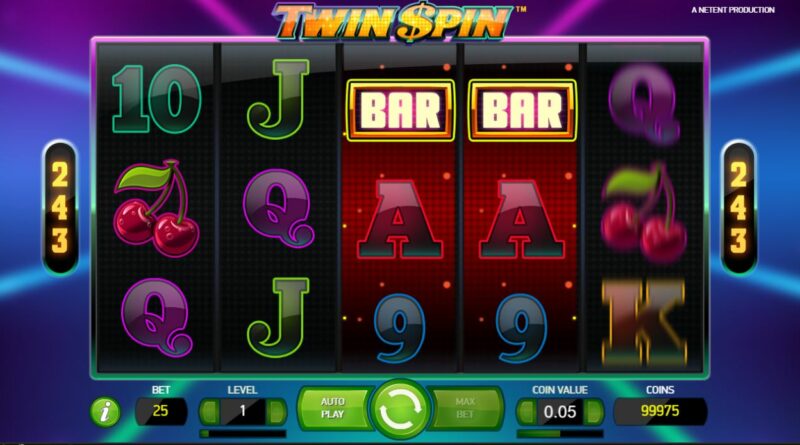
Task: Click the green 10 symbol on first reel
Action: pyautogui.click(x=156, y=98)
